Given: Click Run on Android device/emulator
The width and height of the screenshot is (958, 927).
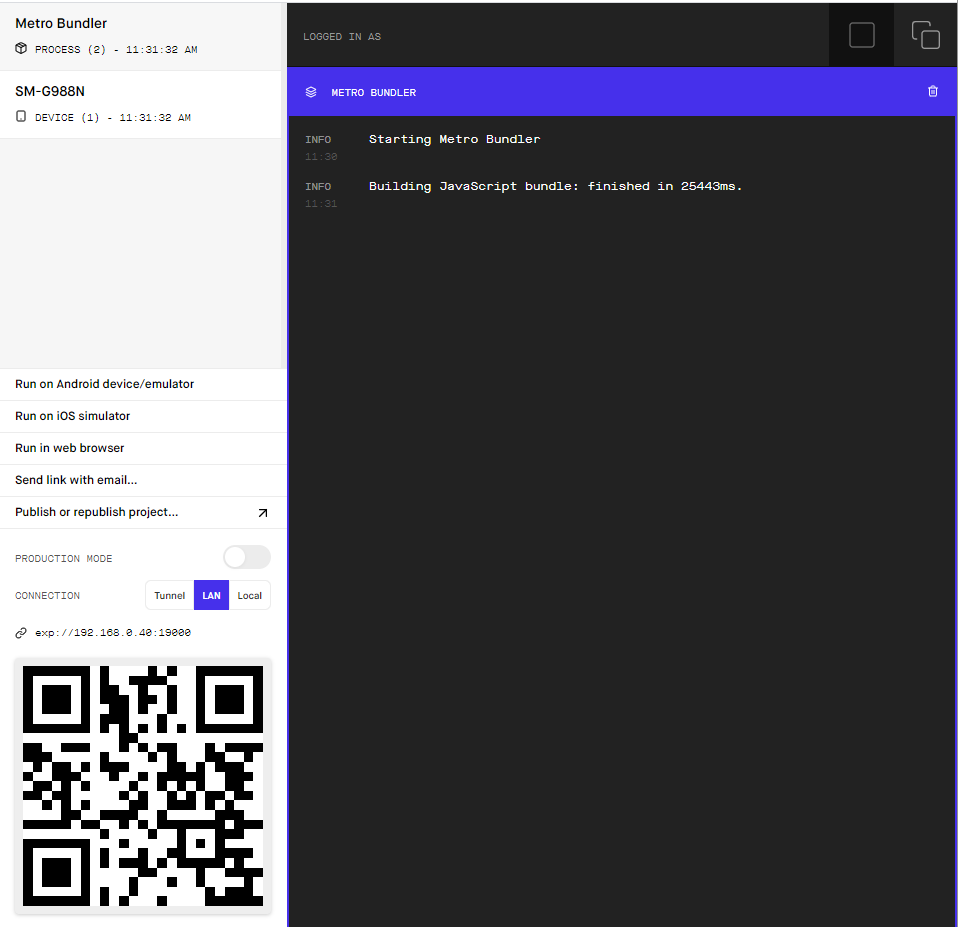Looking at the screenshot, I should pyautogui.click(x=143, y=384).
